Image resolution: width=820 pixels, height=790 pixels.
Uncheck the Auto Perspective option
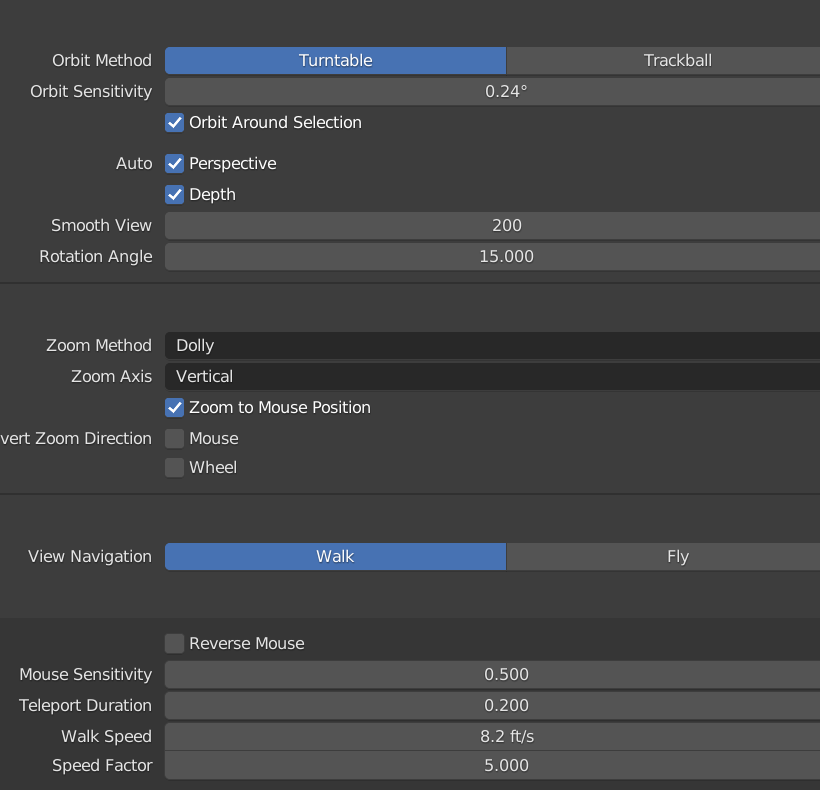coord(174,163)
